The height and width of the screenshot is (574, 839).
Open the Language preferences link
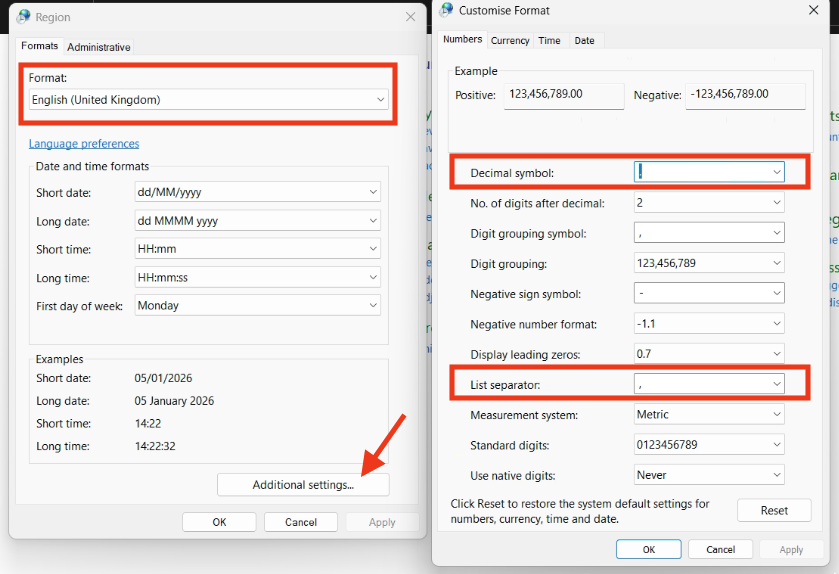(84, 144)
